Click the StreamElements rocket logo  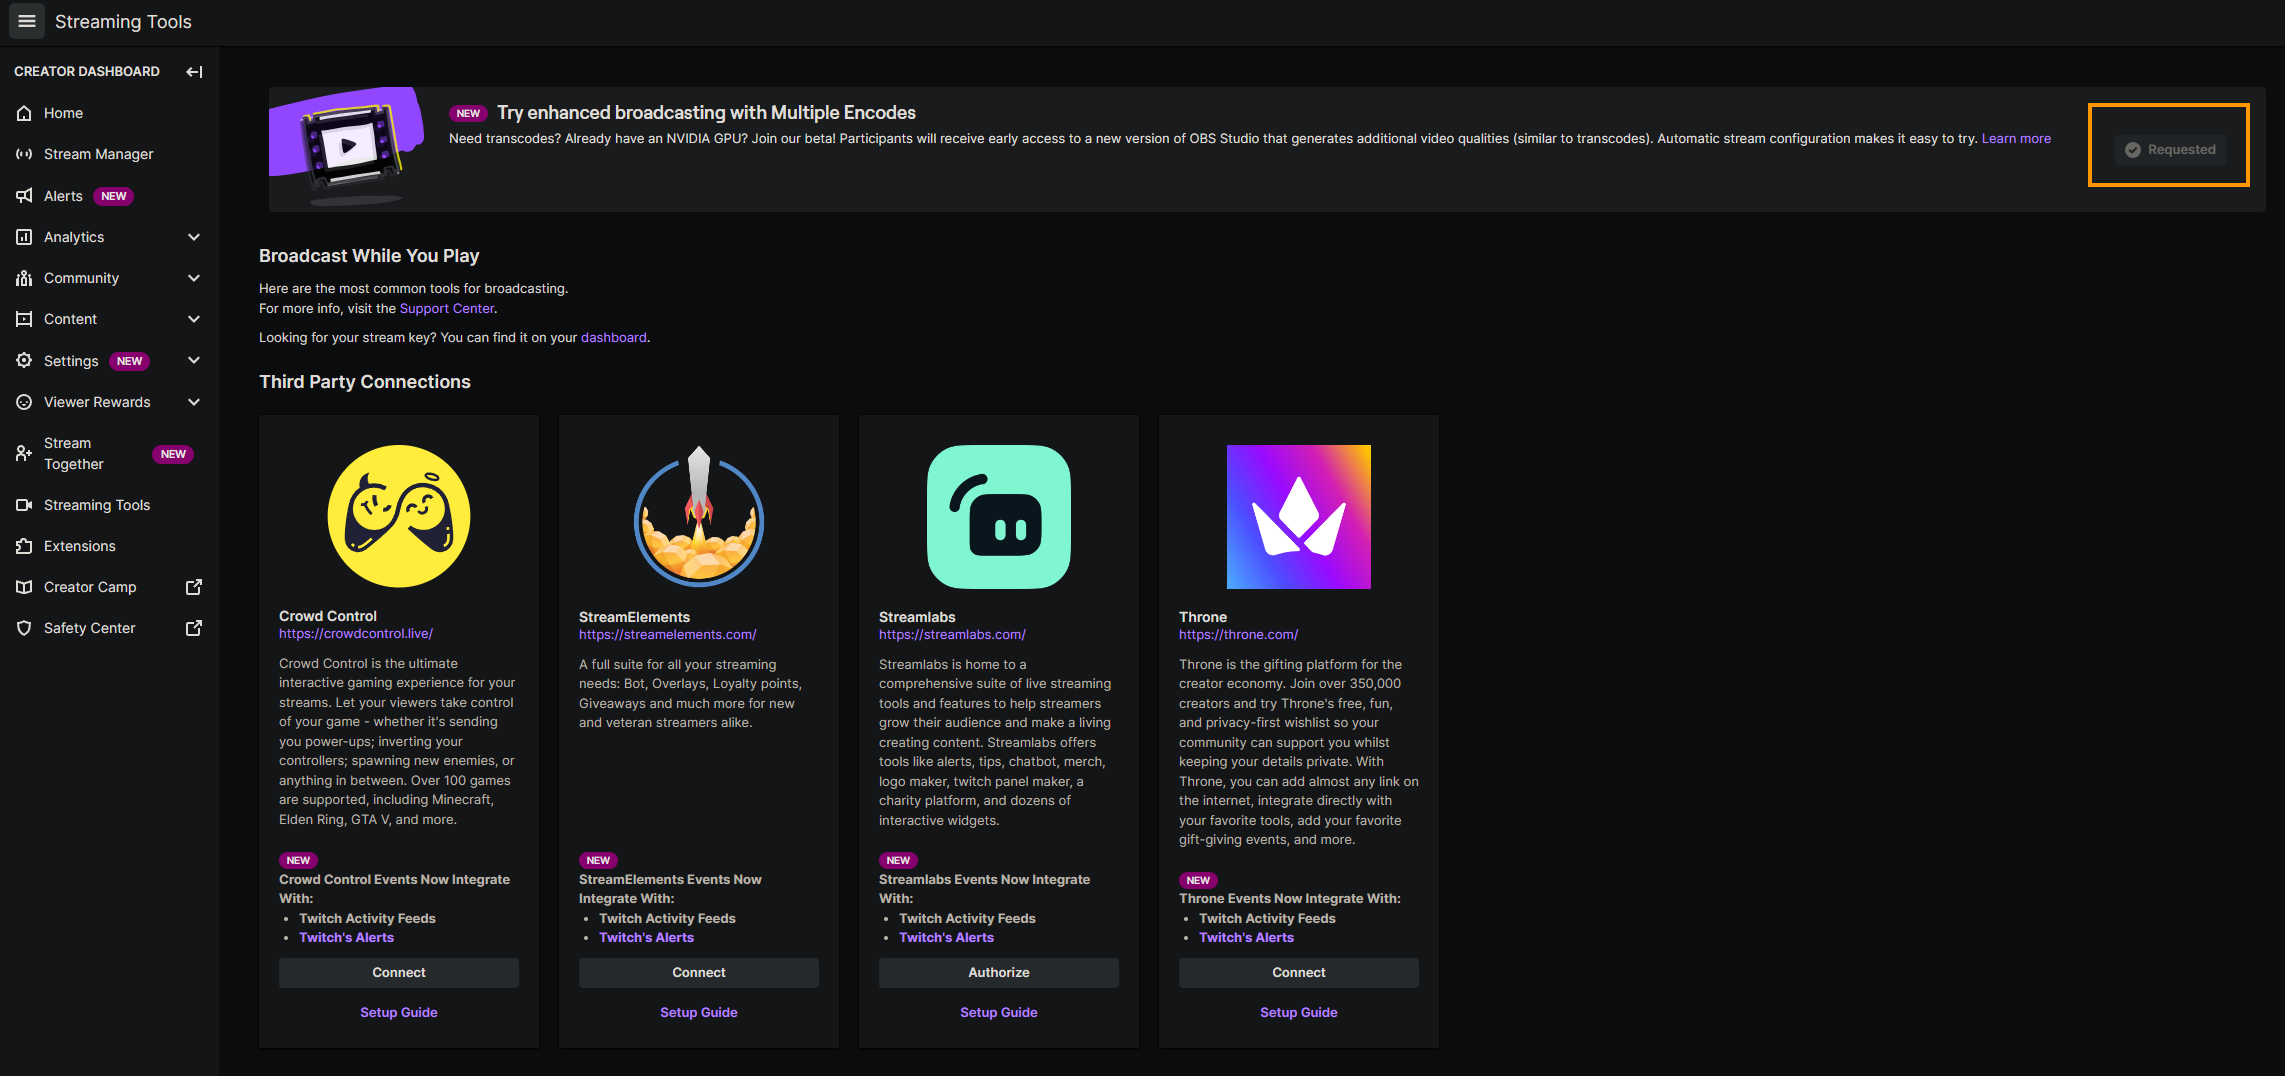click(x=699, y=516)
